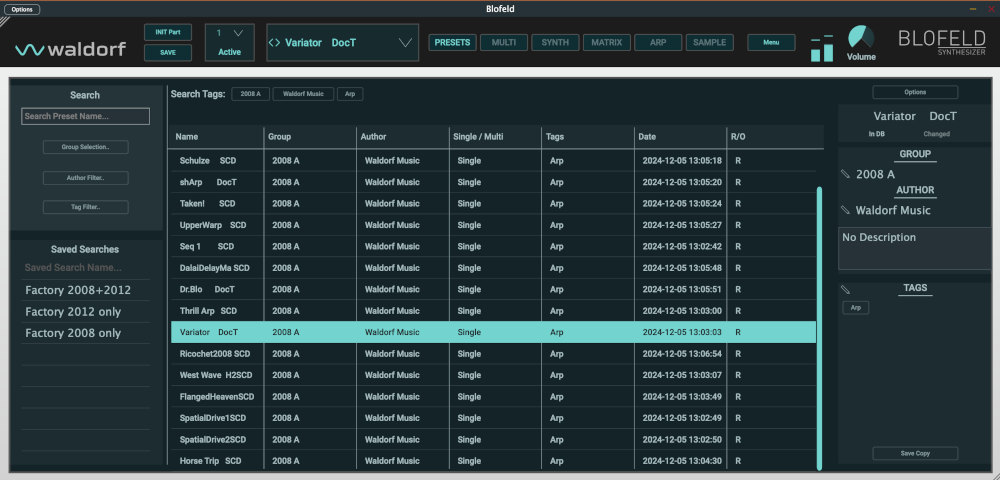
Task: Click the Waldorf logo
Action: (x=70, y=48)
